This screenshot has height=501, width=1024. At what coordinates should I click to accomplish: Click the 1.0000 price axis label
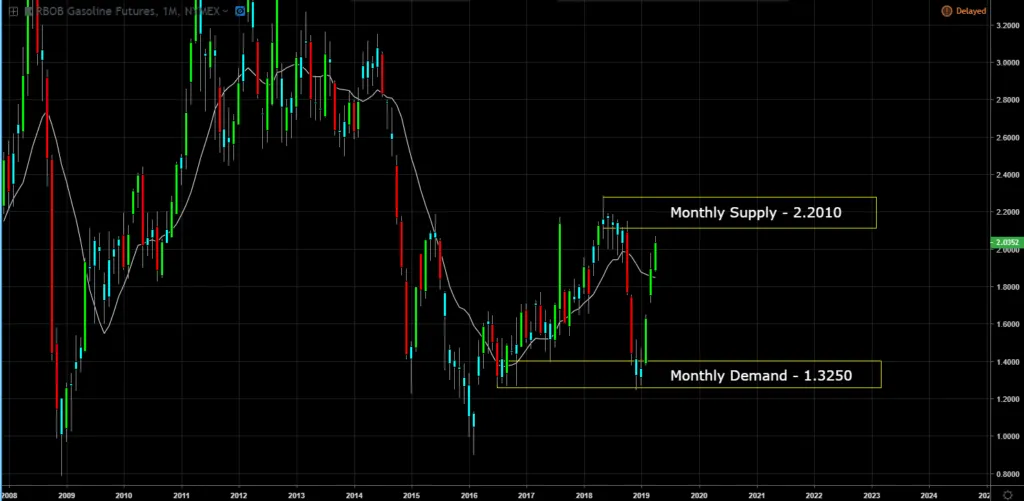1006,436
